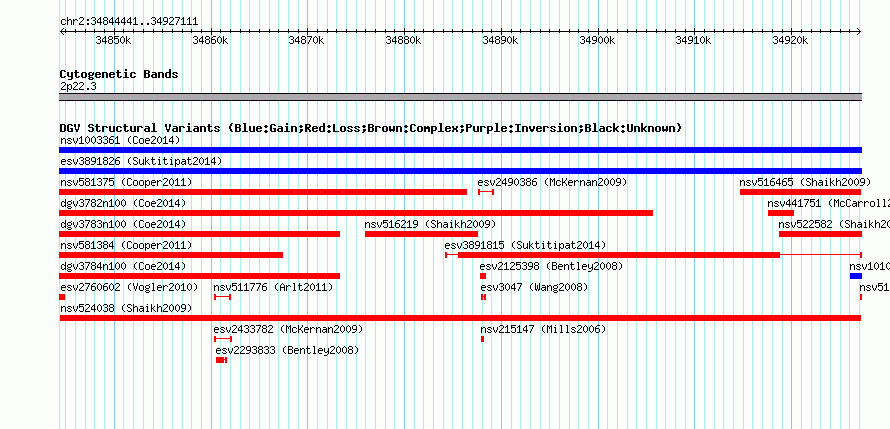Screen dimensions: 890x429
Task: Click the red loss bar under nsv581375
Action: tap(263, 192)
